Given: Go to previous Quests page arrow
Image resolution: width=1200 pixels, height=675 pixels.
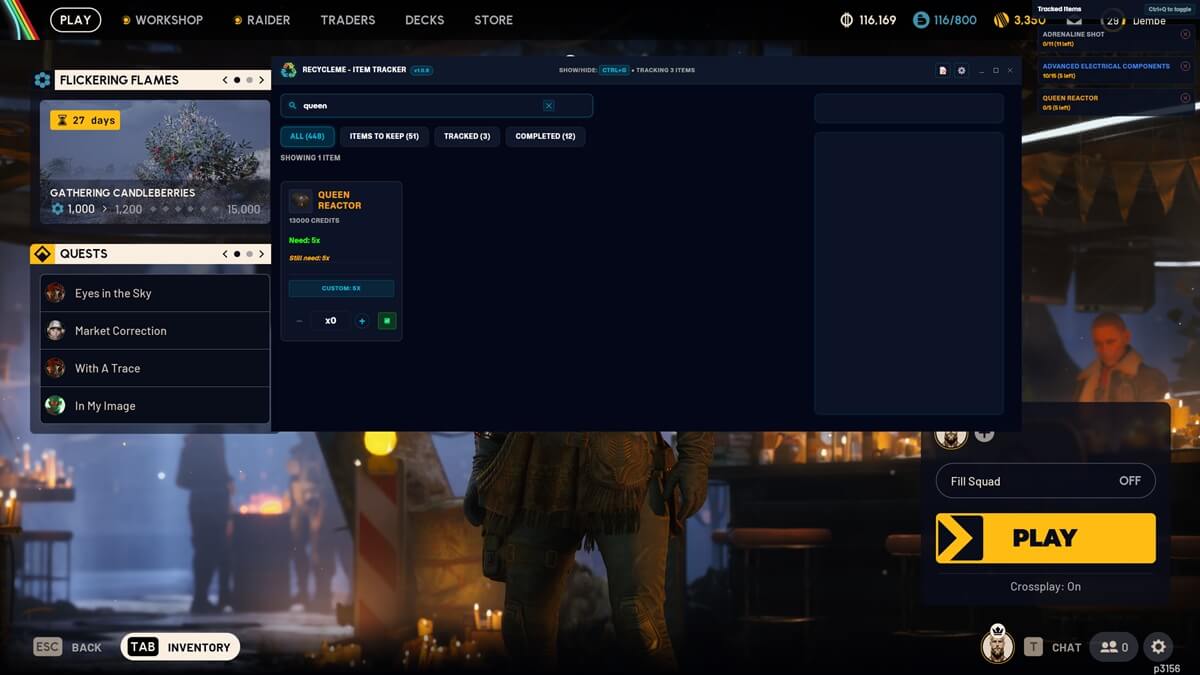Looking at the screenshot, I should 225,254.
